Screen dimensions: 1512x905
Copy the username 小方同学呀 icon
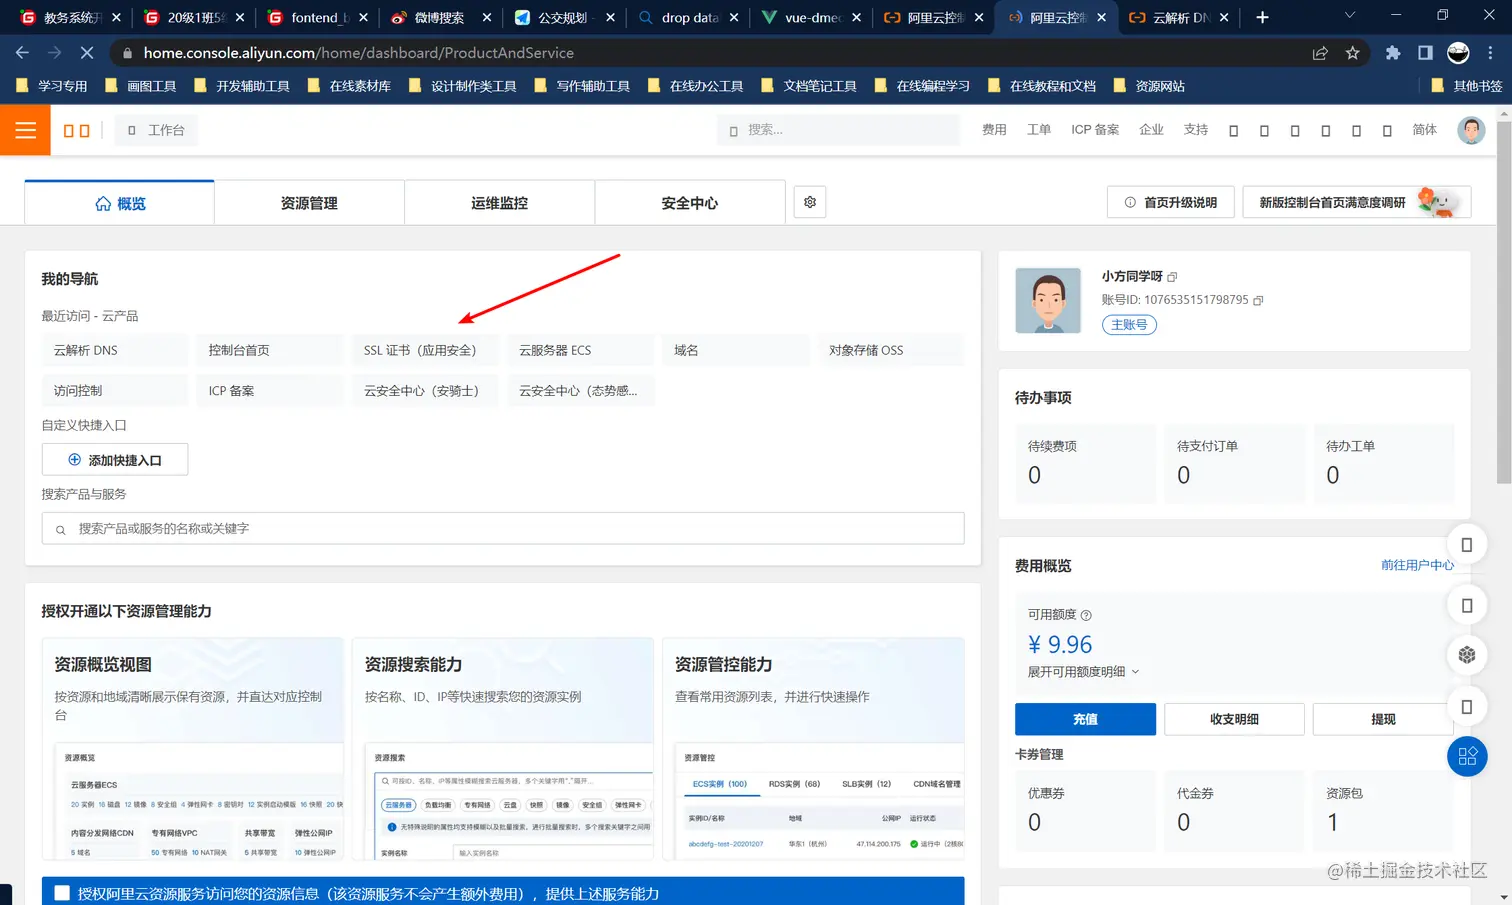pyautogui.click(x=1172, y=277)
